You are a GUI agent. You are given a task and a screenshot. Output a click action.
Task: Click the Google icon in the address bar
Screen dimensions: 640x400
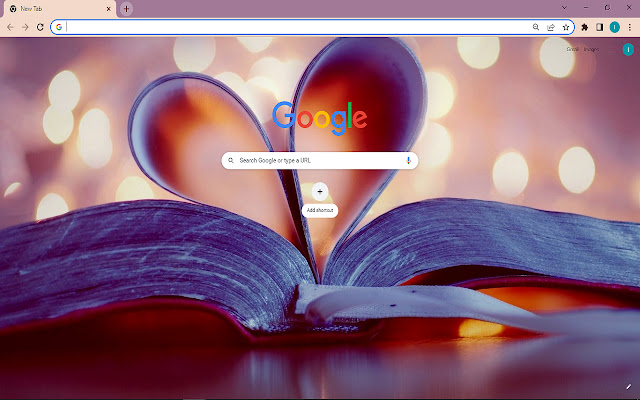tap(59, 27)
